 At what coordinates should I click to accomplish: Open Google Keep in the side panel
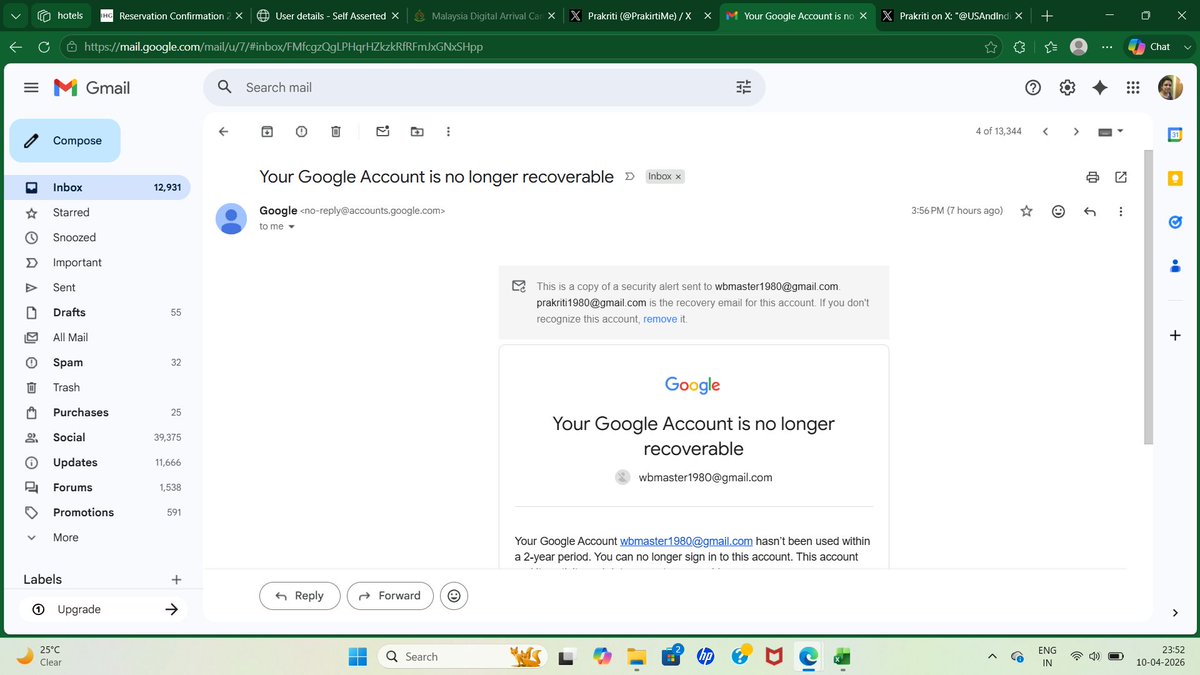point(1176,178)
